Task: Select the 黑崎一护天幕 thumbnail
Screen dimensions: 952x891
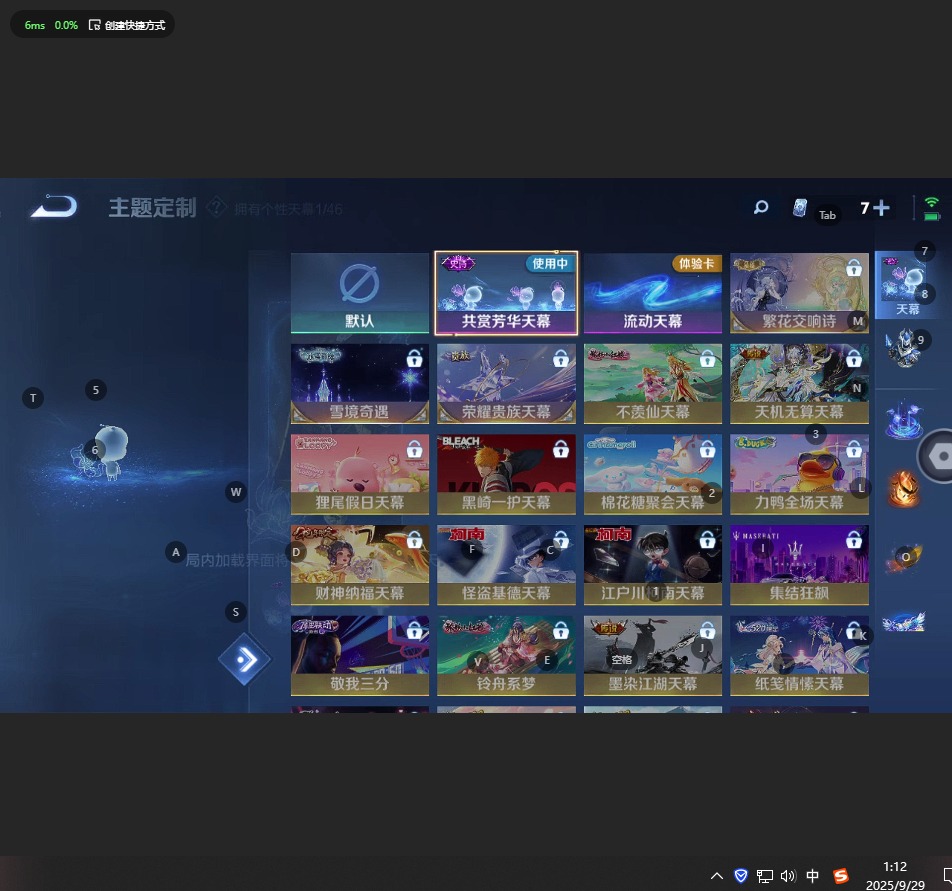Action: pos(506,474)
